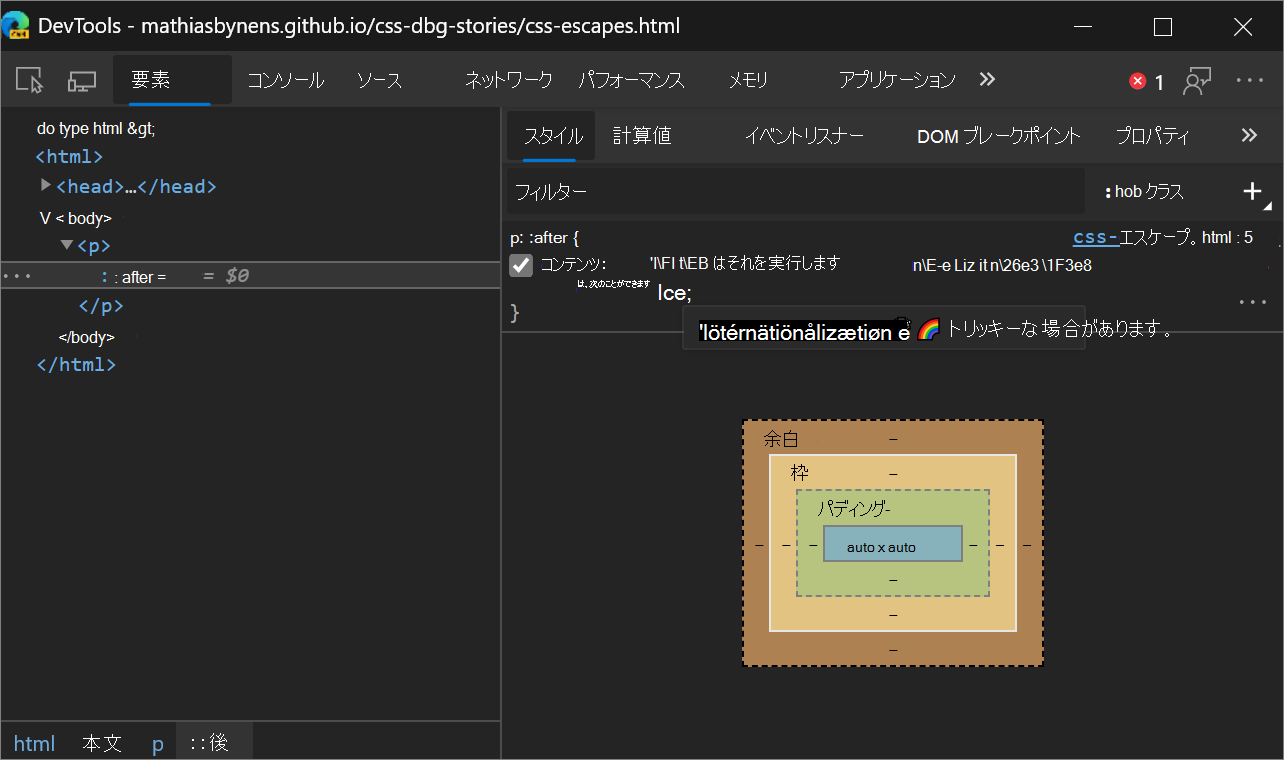The image size is (1284, 760).
Task: Select the プロパティ sidebar tab
Action: pos(1152,136)
